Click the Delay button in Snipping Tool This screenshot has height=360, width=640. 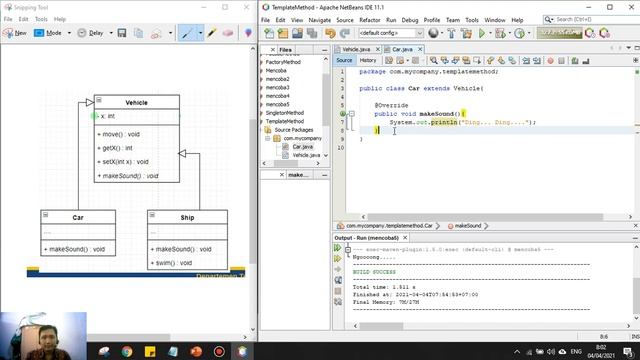point(91,33)
